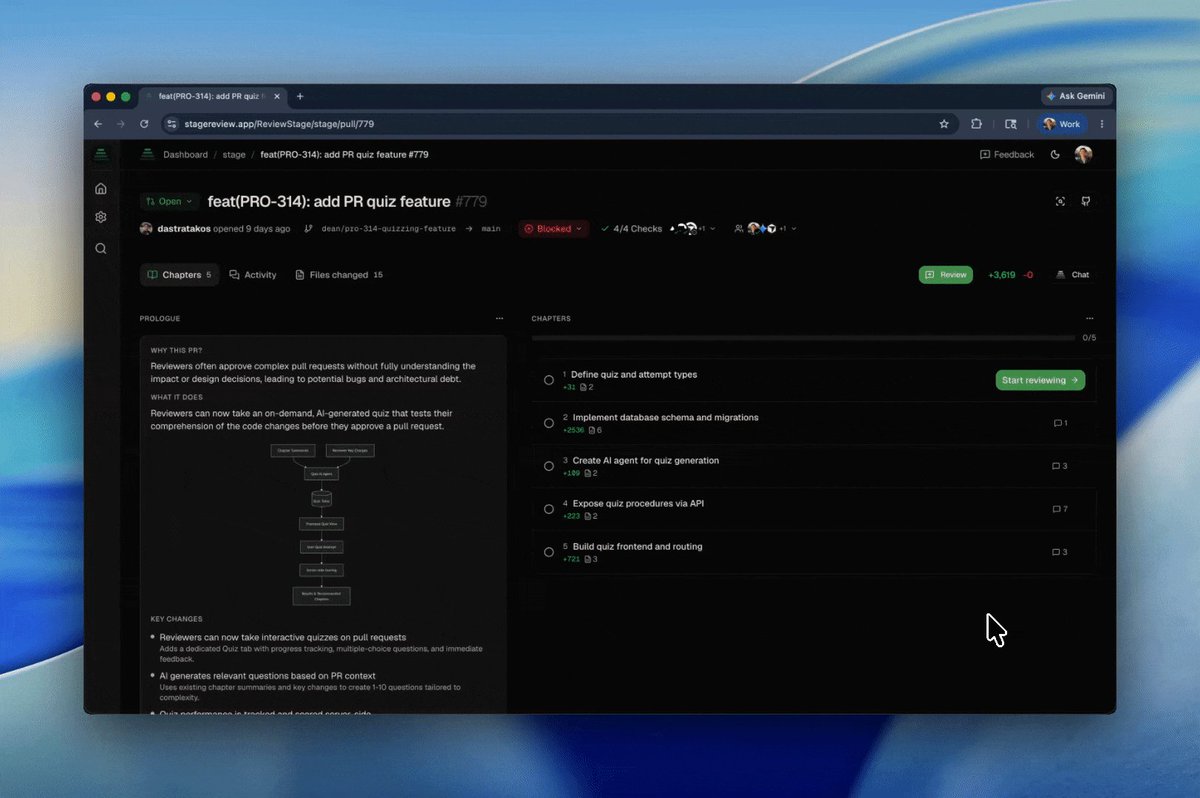Open chapter Define quiz and attempt types

click(x=634, y=374)
